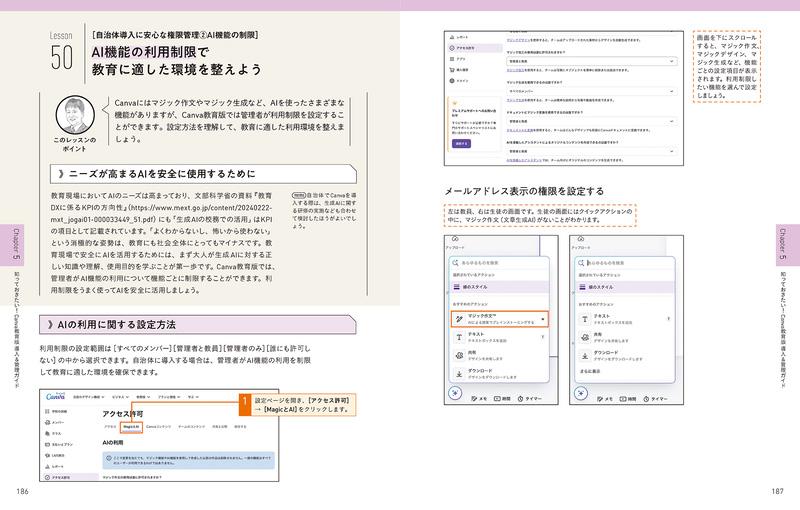Click the タイマー icon in the teacher bottom bar
The width and height of the screenshot is (800, 510).
[521, 399]
